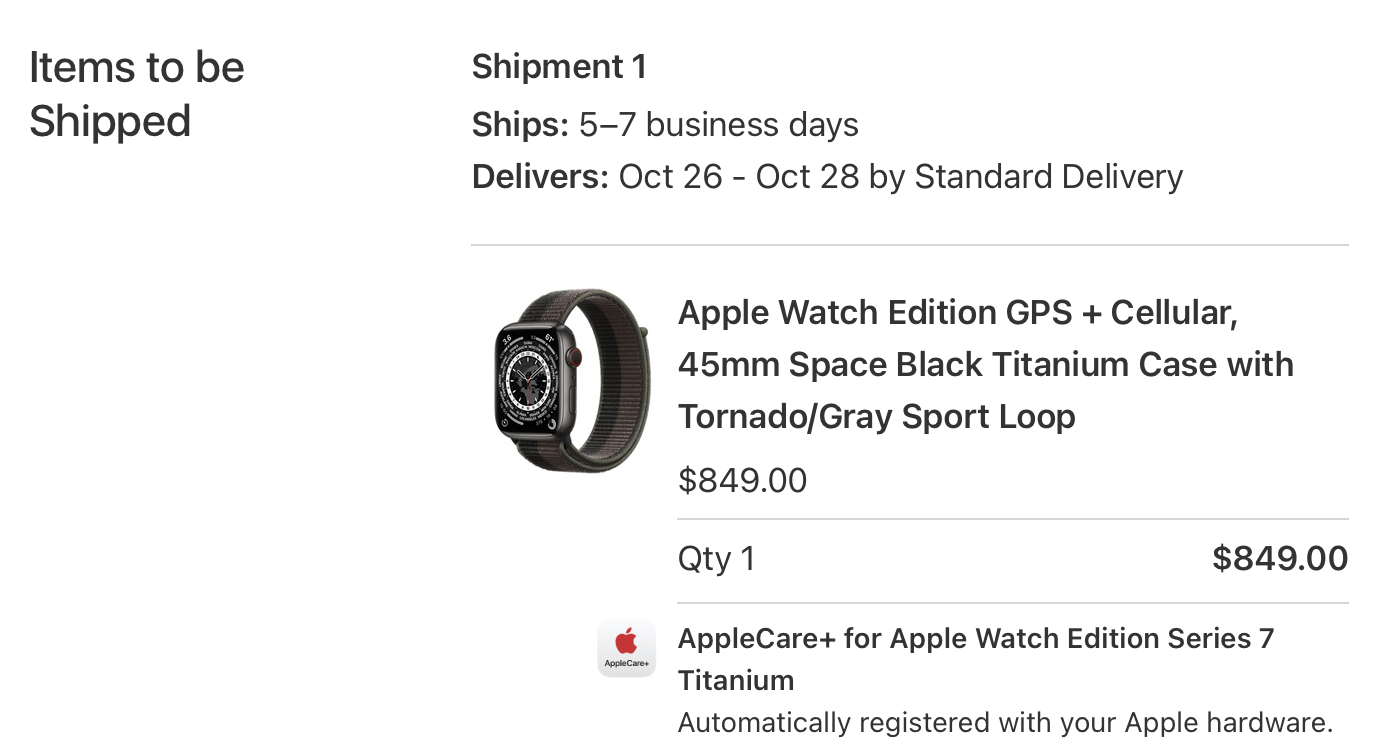The height and width of the screenshot is (756, 1394).
Task: Click the 'Delivers:' bold label
Action: 540,177
